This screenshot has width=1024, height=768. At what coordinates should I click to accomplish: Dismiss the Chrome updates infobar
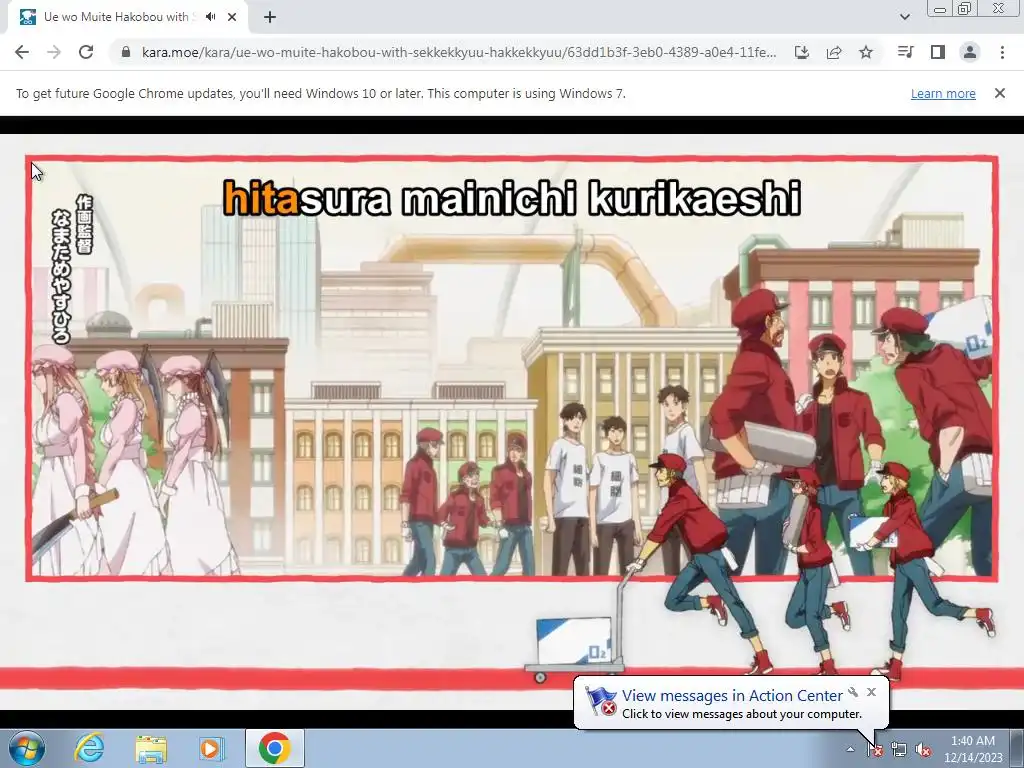[1000, 93]
